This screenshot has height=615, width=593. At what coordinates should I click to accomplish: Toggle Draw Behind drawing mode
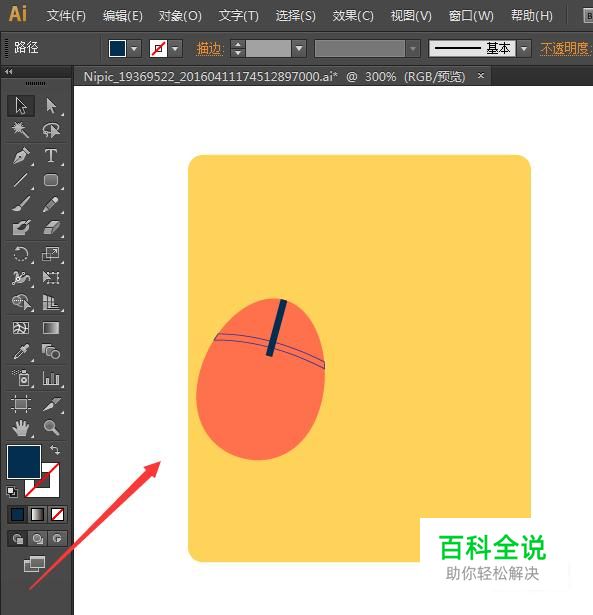38,539
